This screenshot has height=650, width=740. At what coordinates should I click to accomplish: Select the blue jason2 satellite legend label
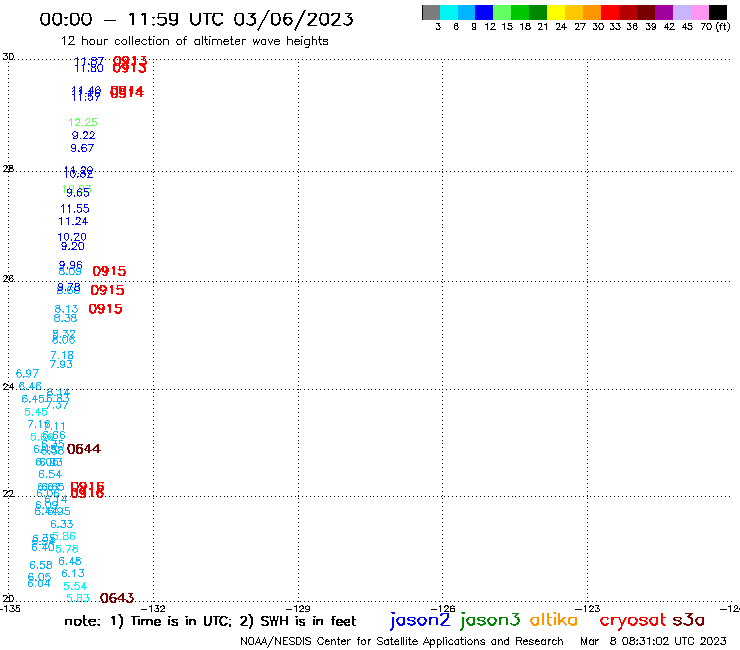pos(420,620)
